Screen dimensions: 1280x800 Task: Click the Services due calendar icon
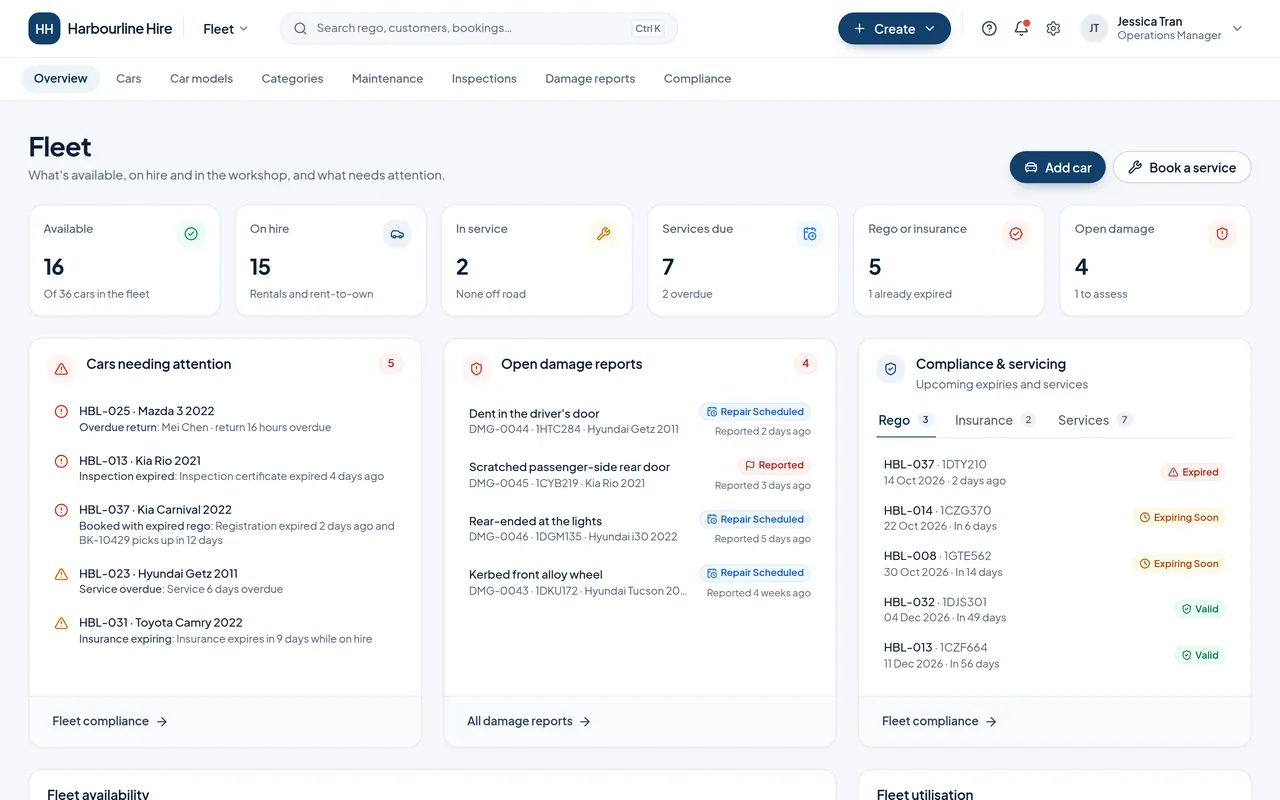point(810,234)
